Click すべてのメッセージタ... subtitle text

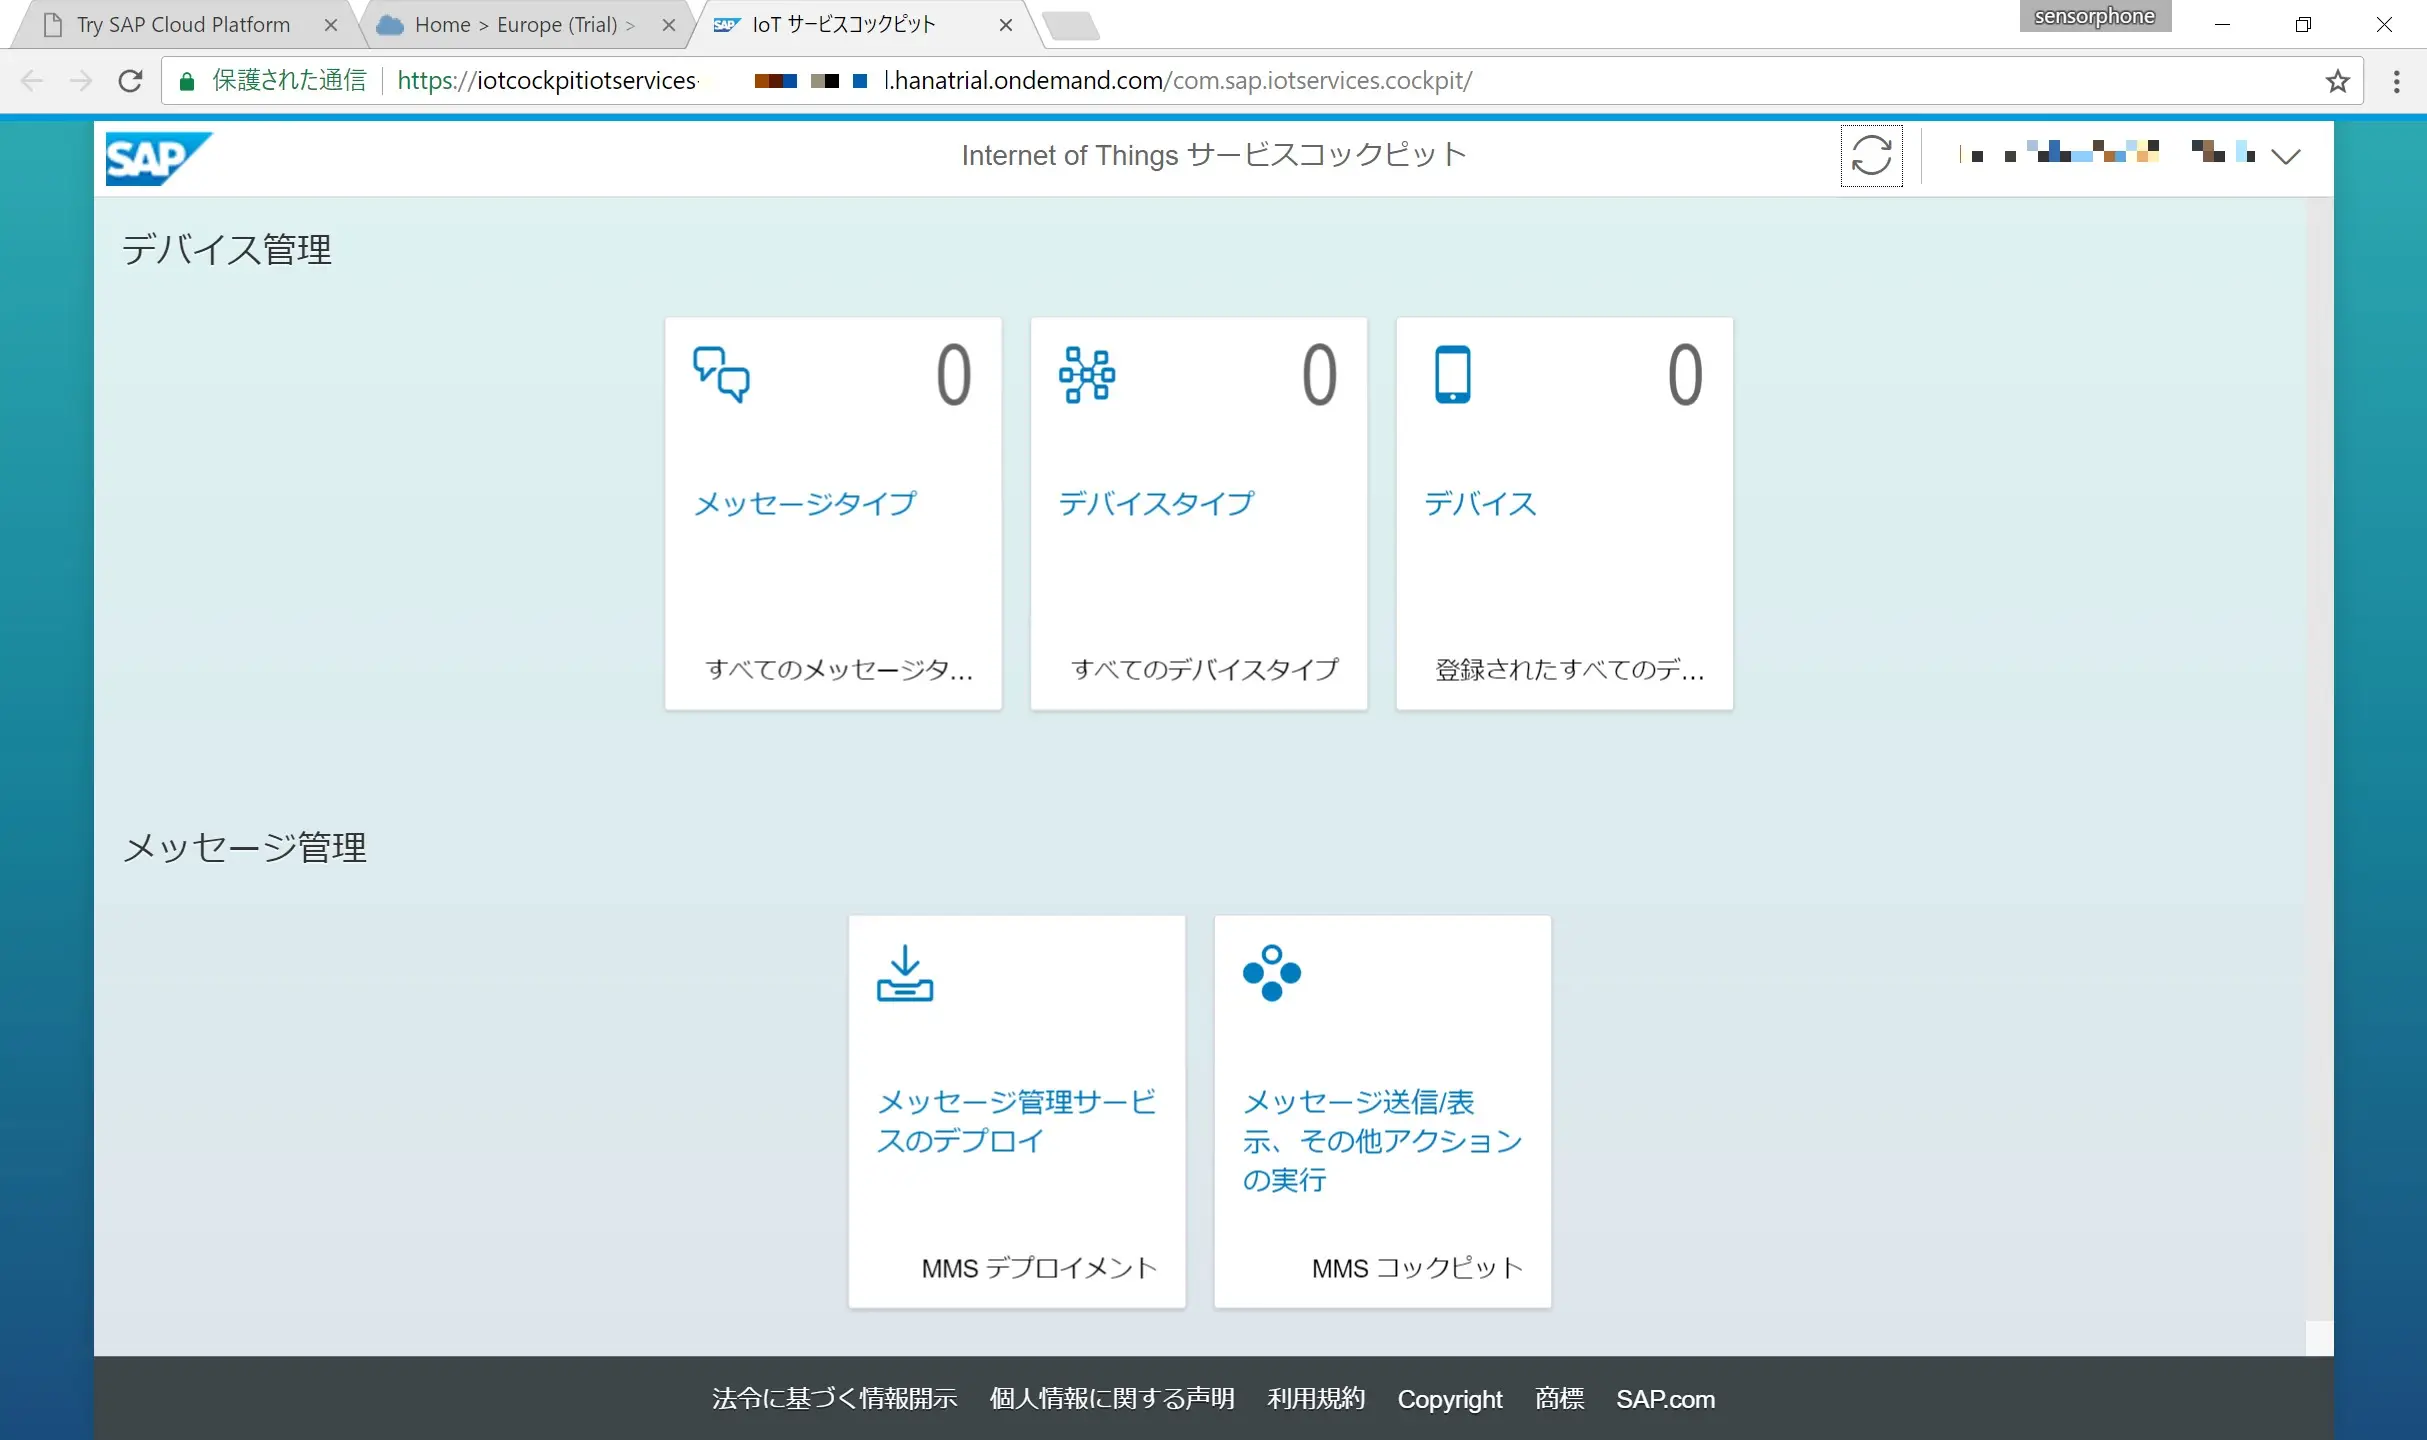(839, 670)
